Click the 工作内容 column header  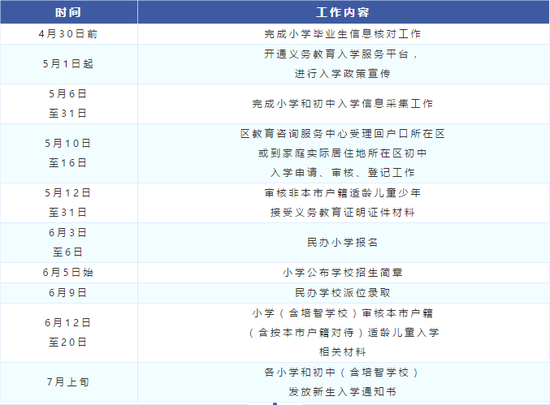(x=343, y=12)
